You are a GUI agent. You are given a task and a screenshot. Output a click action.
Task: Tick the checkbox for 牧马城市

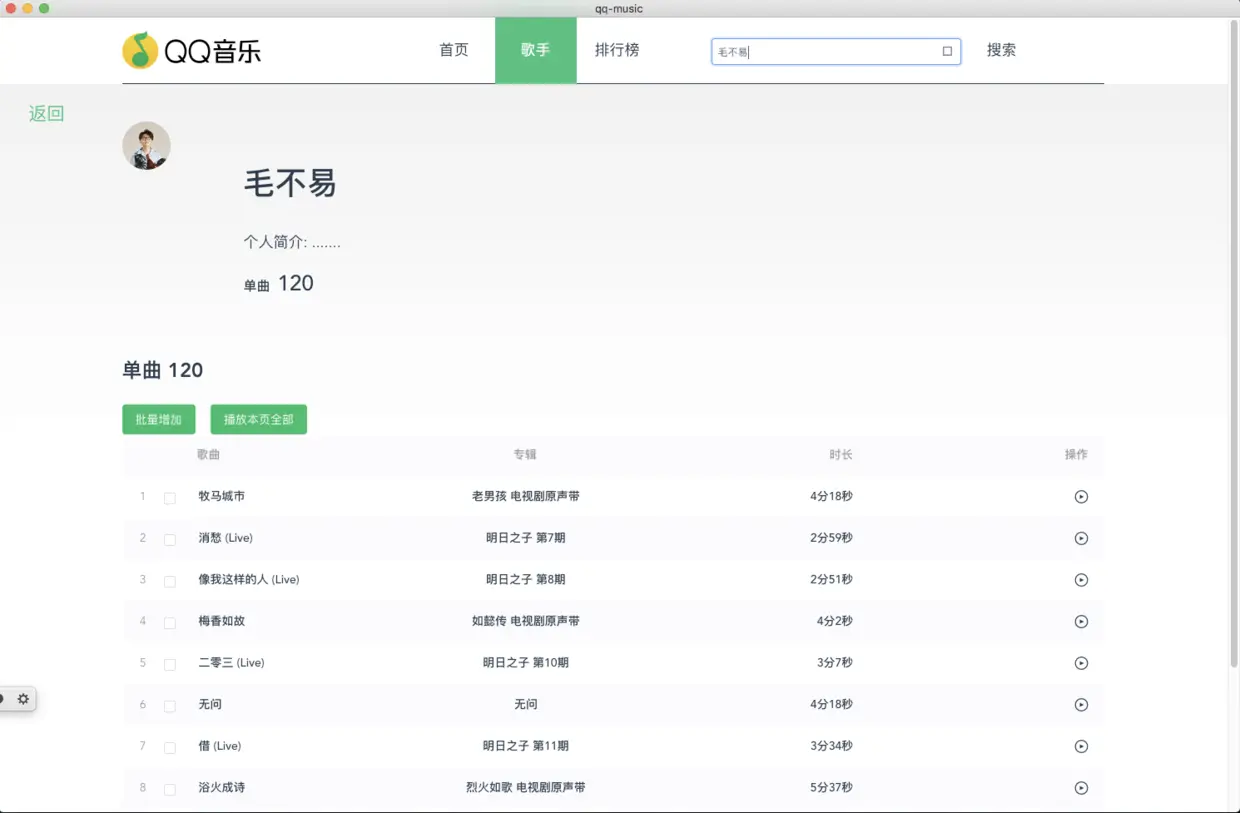[170, 498]
